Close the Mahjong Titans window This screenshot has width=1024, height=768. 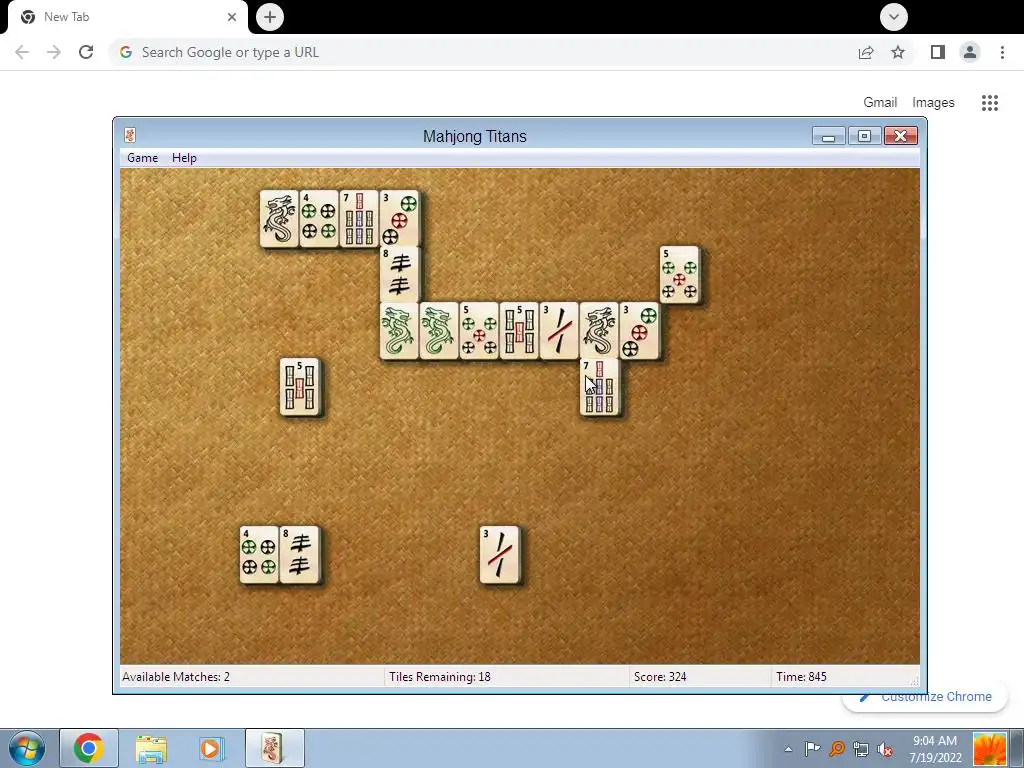[901, 136]
